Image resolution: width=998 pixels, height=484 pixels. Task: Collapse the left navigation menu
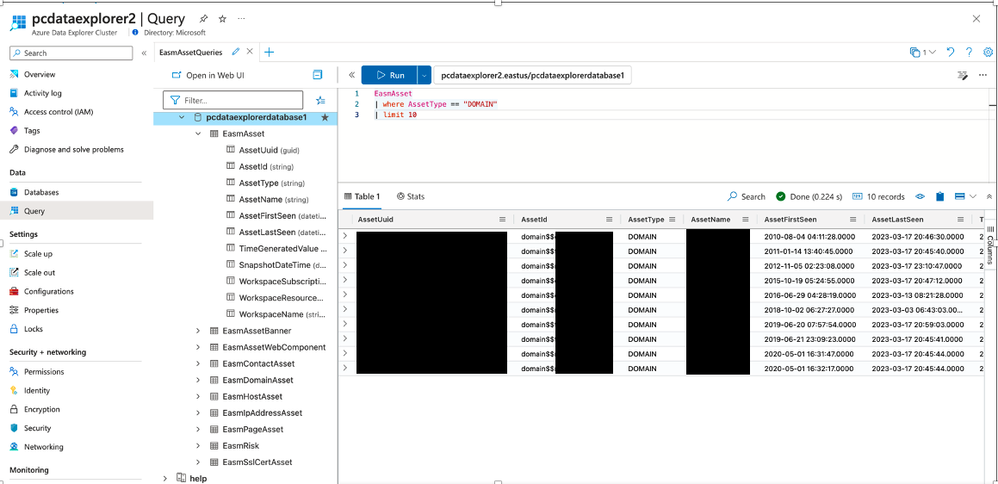click(144, 53)
